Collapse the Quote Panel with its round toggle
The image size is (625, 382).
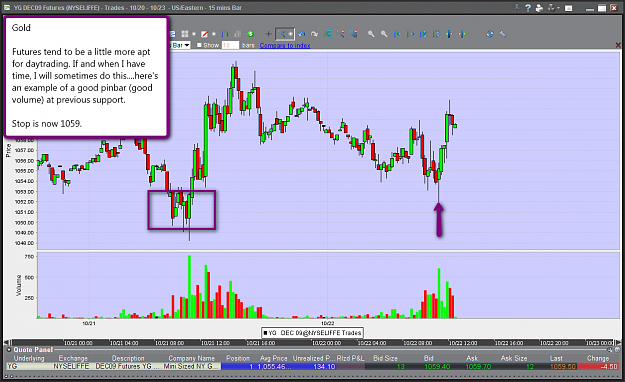coord(9,350)
